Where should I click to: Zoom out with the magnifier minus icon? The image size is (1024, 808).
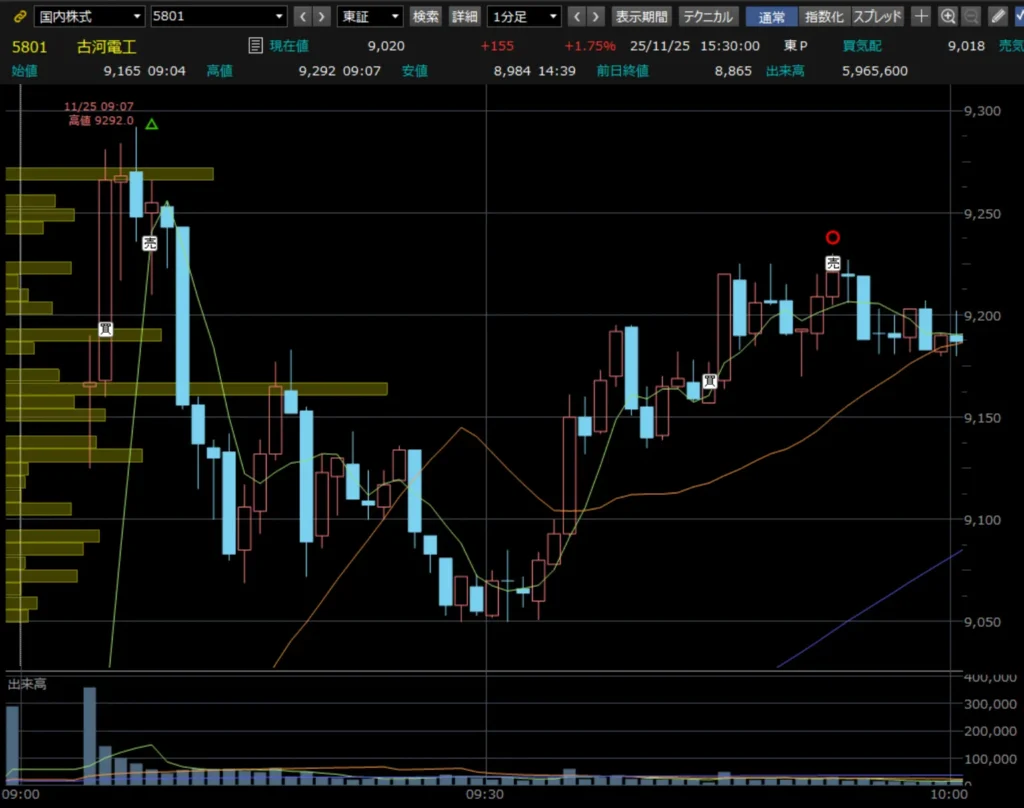[x=970, y=16]
